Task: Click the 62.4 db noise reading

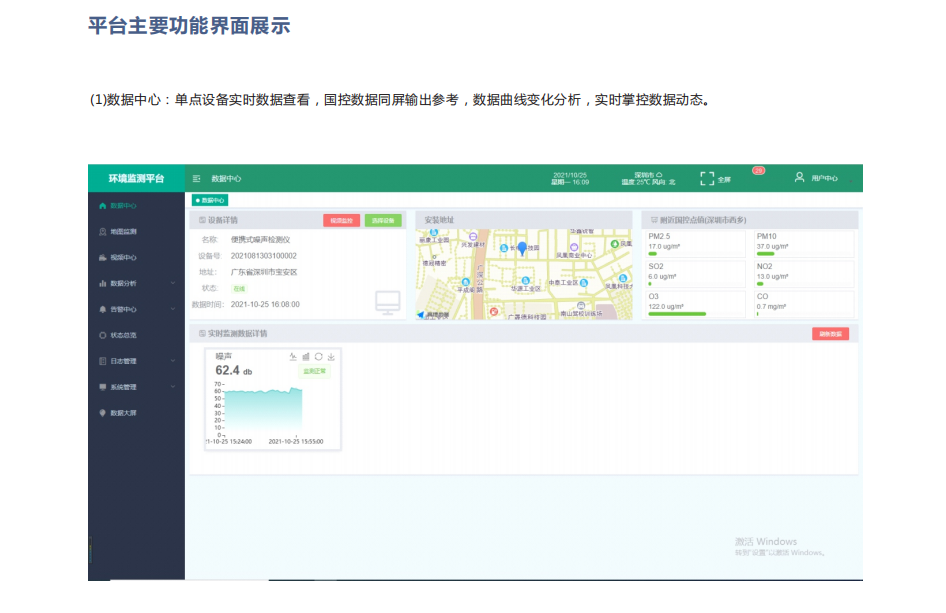Action: 233,370
